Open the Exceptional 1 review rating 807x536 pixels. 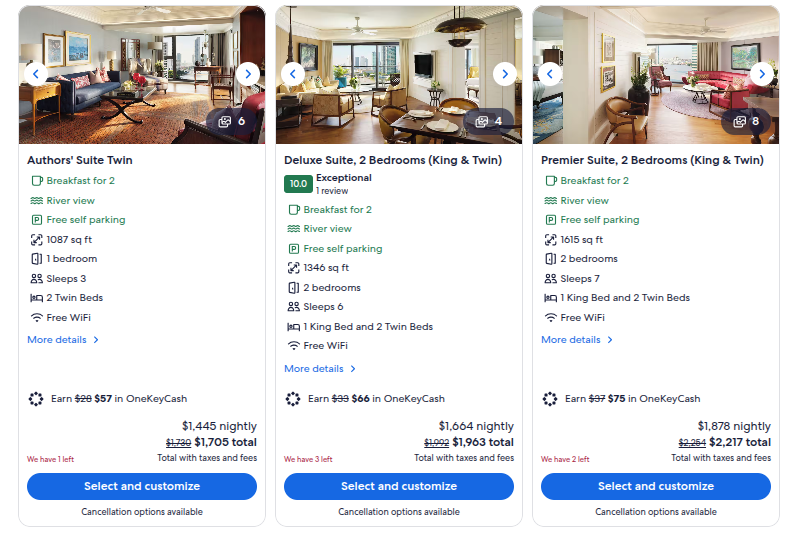328,184
